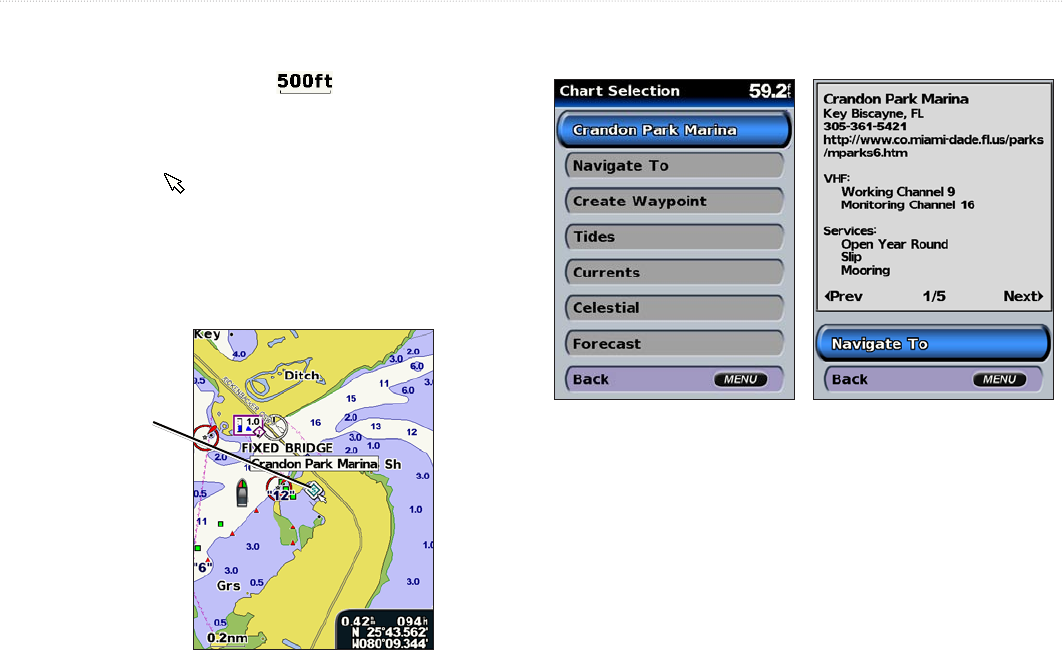Click the Grs seabed label on the map
Screen dimensions: 1063x650
(228, 586)
